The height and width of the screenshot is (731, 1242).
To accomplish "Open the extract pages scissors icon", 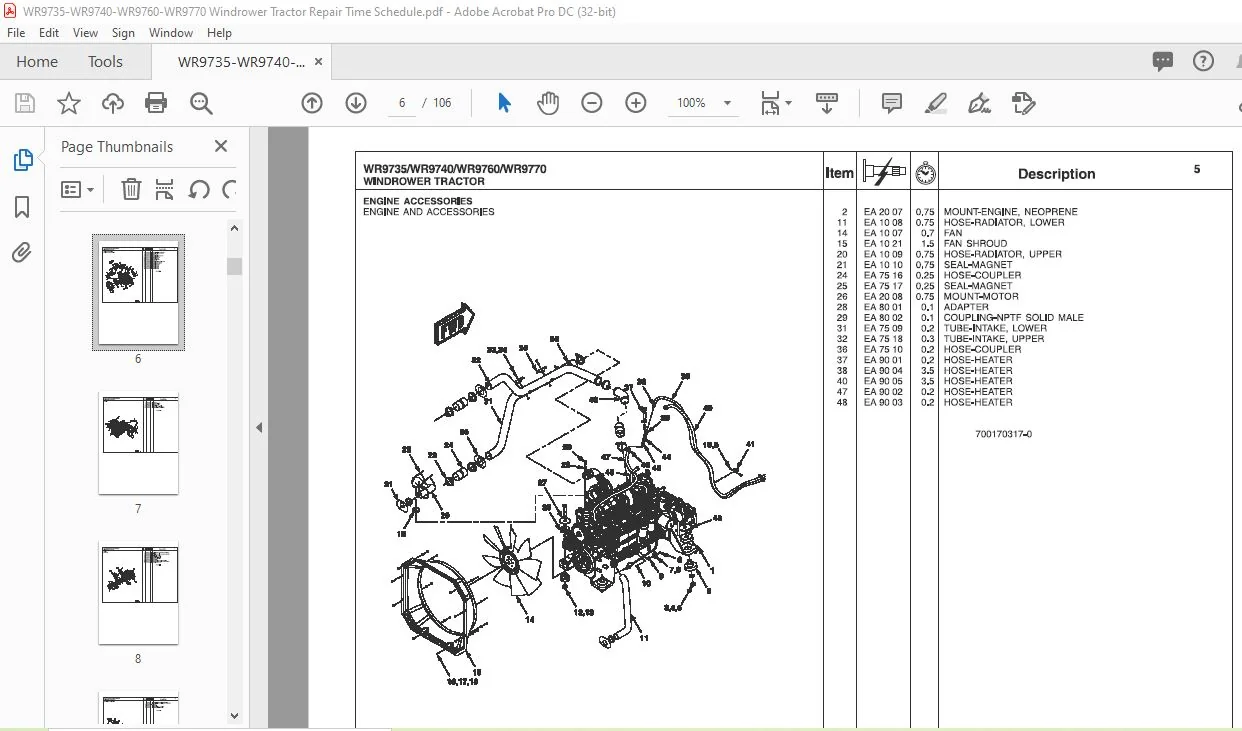I will click(165, 189).
